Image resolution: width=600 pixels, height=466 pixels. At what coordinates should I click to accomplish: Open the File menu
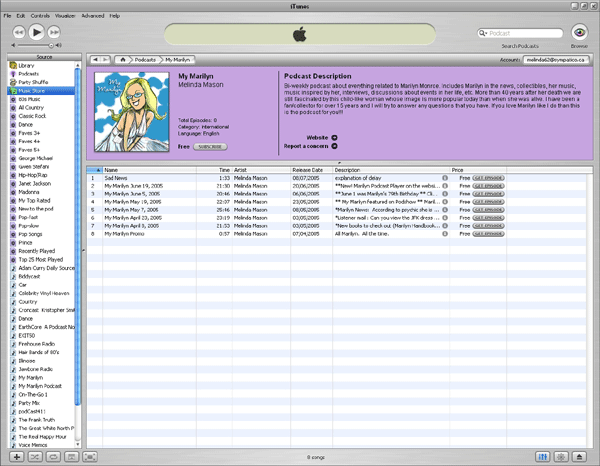pyautogui.click(x=7, y=16)
